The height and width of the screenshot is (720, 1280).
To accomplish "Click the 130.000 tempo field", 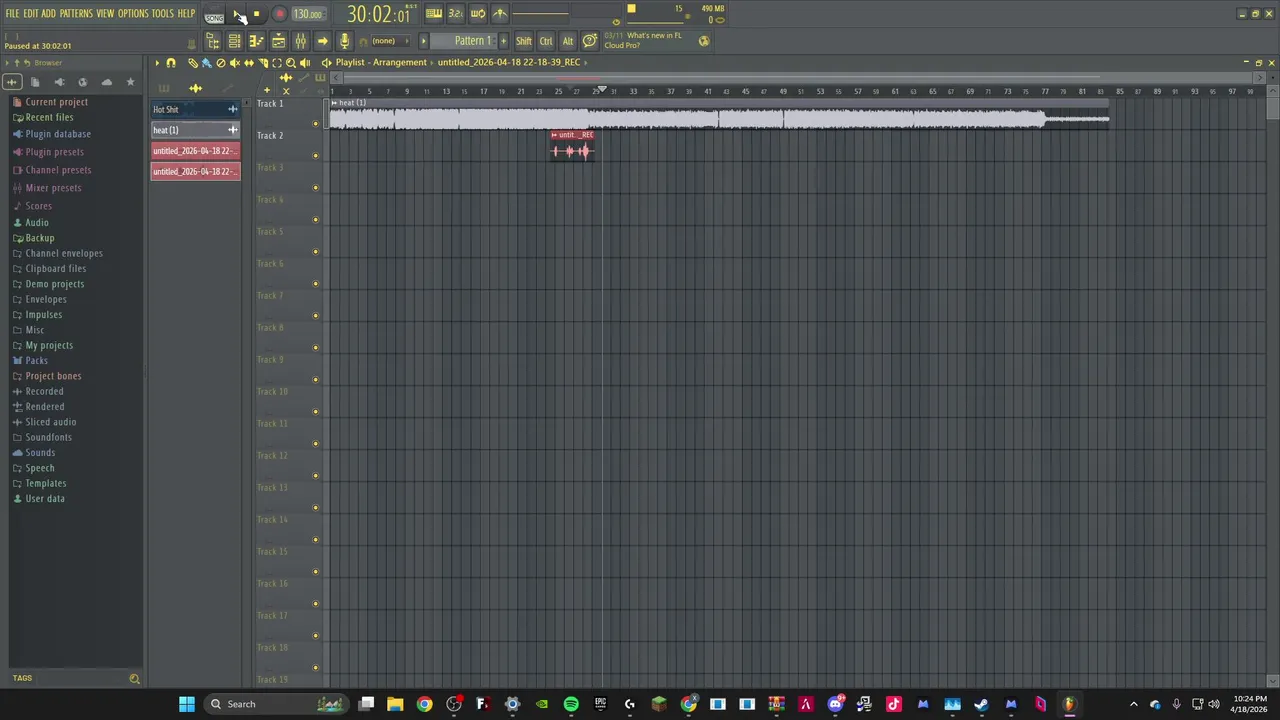I will click(307, 14).
